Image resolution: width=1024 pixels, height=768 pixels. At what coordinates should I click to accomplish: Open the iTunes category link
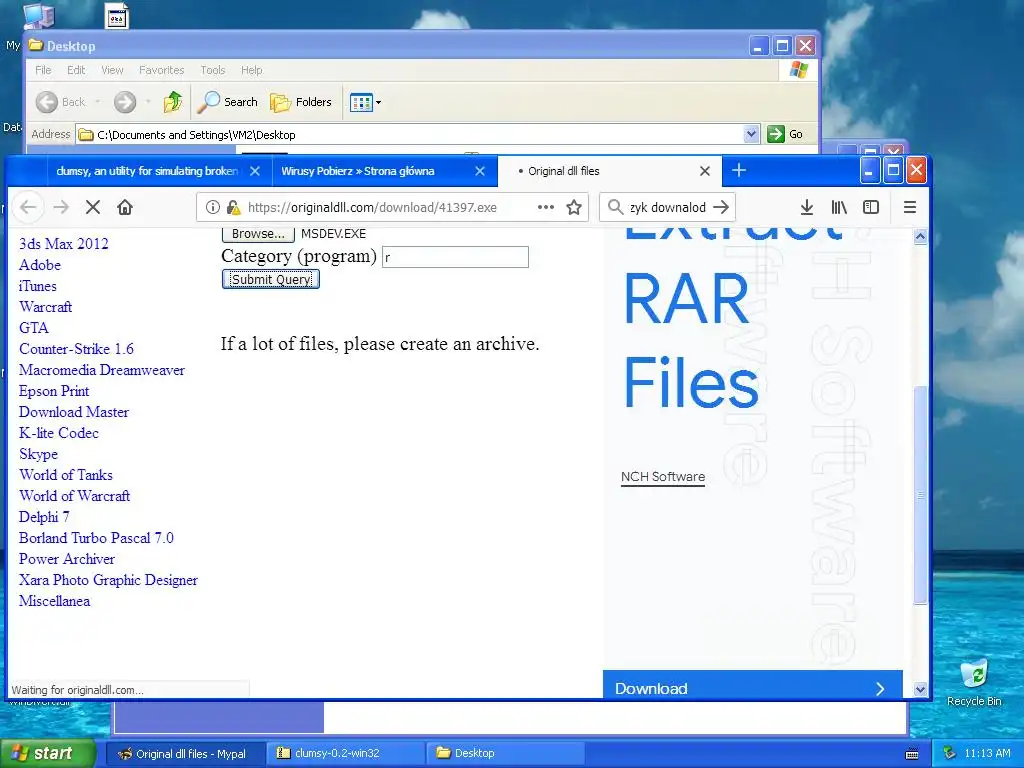[38, 286]
